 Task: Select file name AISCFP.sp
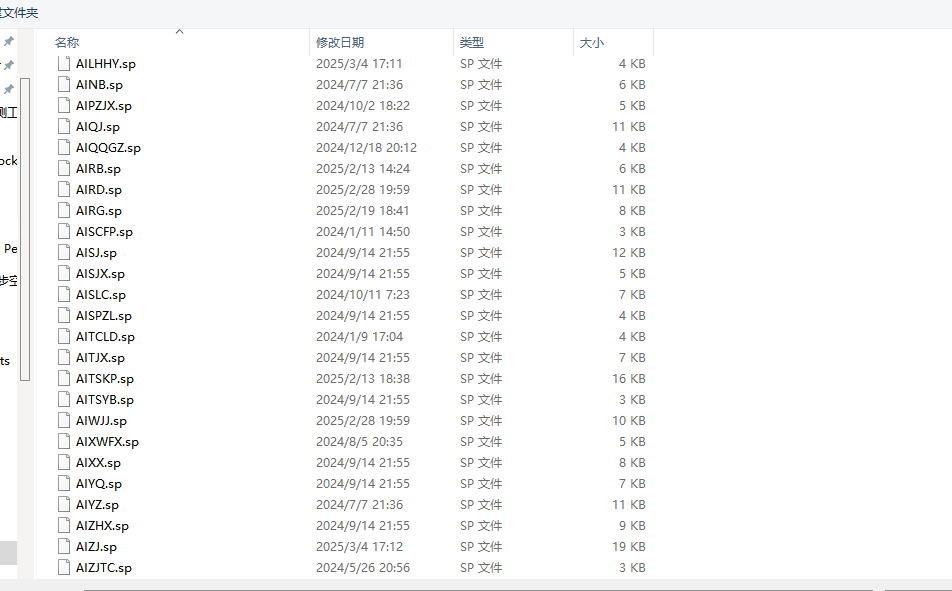(x=104, y=231)
